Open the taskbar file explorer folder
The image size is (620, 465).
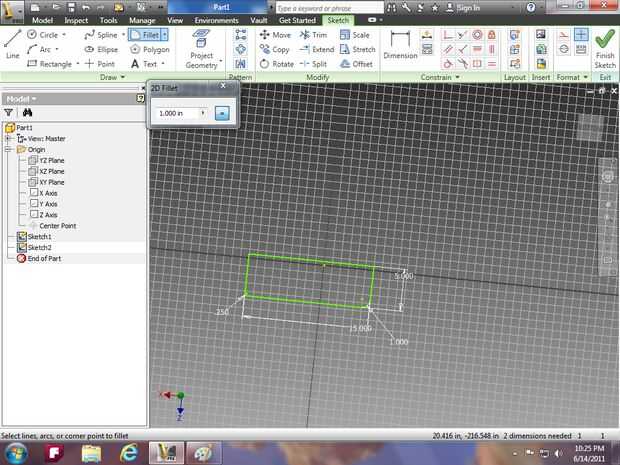[x=91, y=453]
